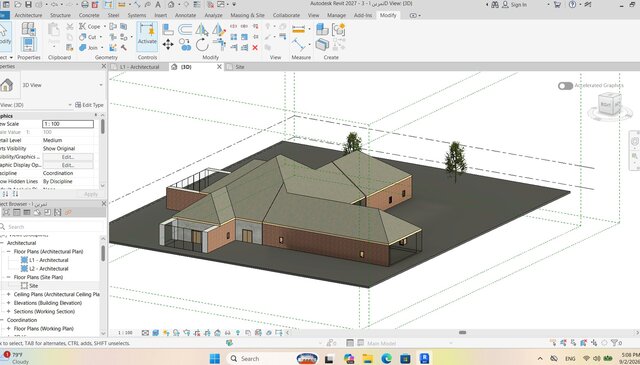The height and width of the screenshot is (365, 640).
Task: Close the {3D} view tab
Action: tap(219, 67)
